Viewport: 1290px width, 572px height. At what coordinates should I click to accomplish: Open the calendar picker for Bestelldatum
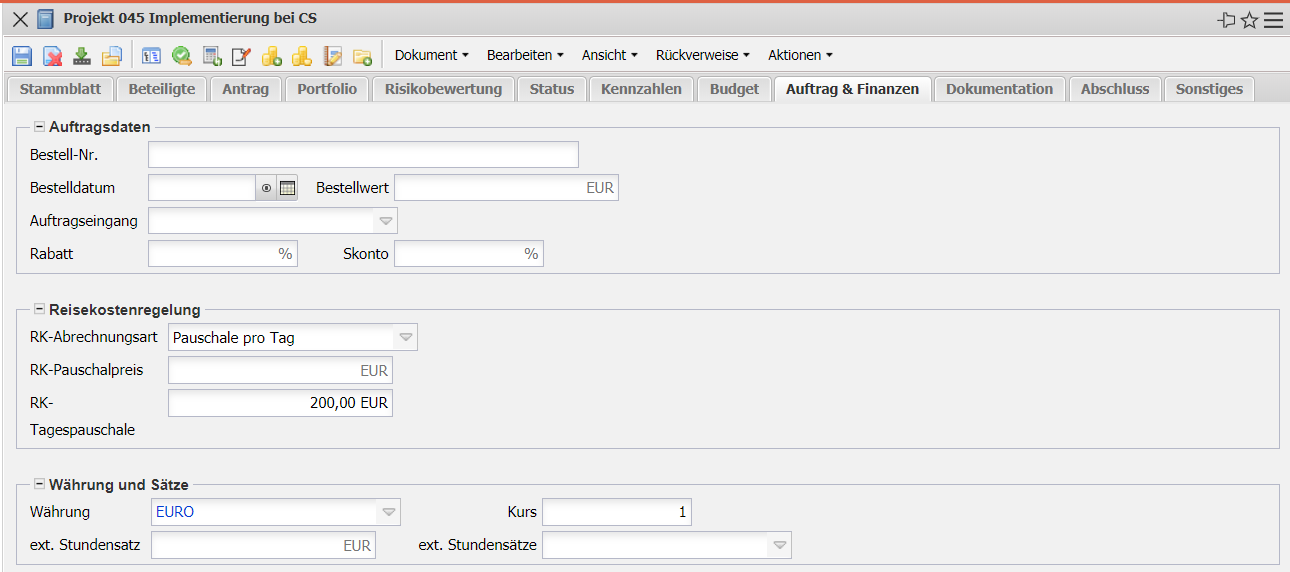click(287, 188)
